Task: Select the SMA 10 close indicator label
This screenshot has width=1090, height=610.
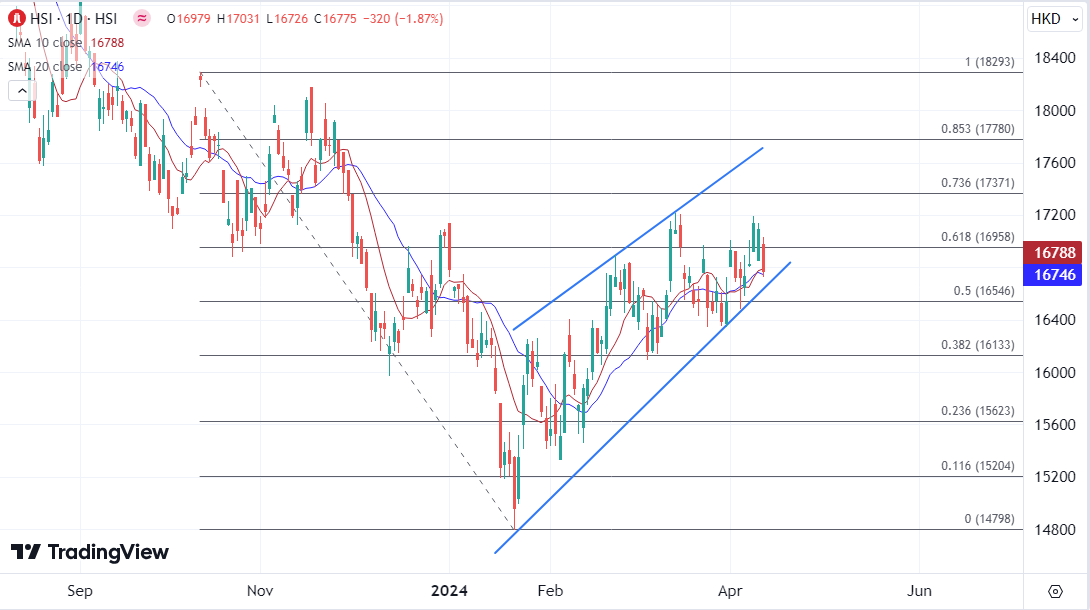Action: (x=44, y=42)
